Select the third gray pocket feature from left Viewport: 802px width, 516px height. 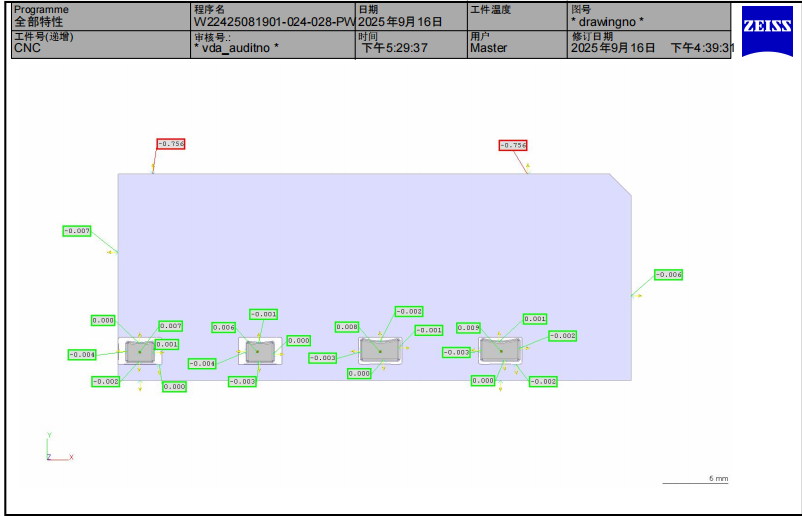coord(379,349)
